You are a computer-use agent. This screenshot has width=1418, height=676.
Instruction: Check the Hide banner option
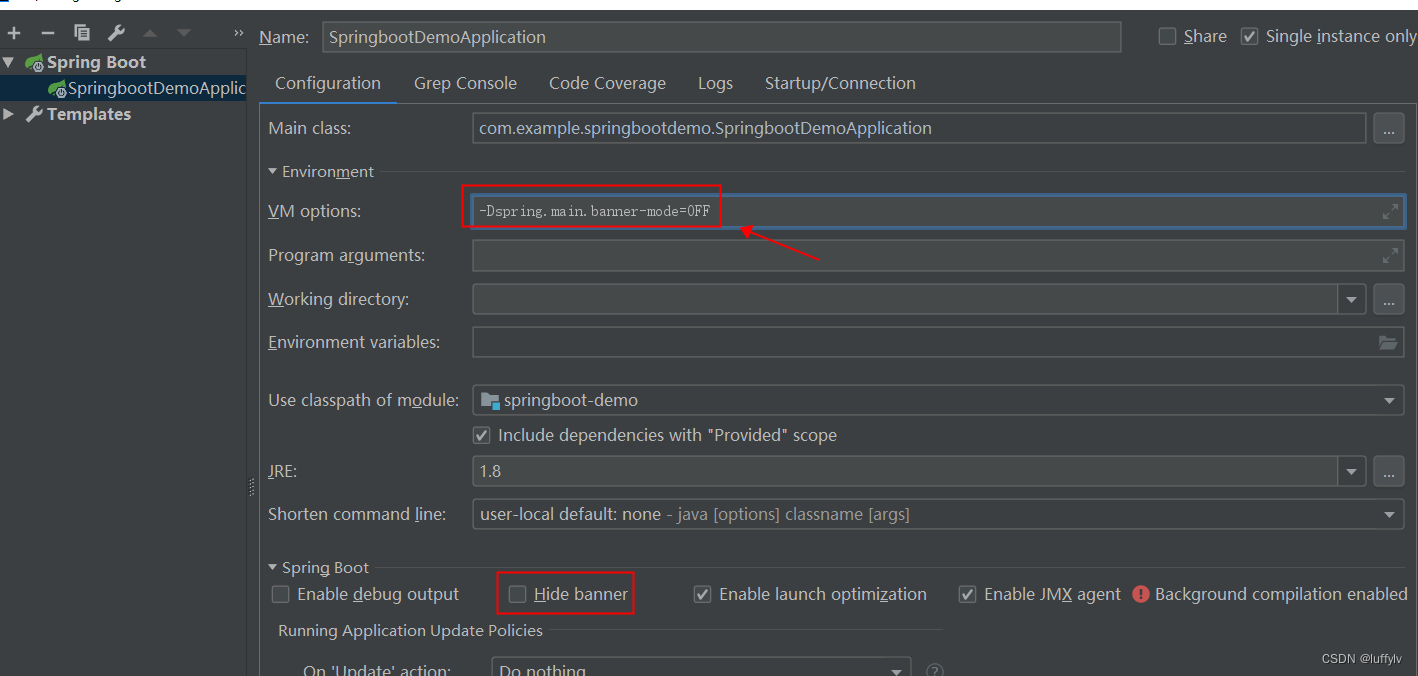coord(517,594)
